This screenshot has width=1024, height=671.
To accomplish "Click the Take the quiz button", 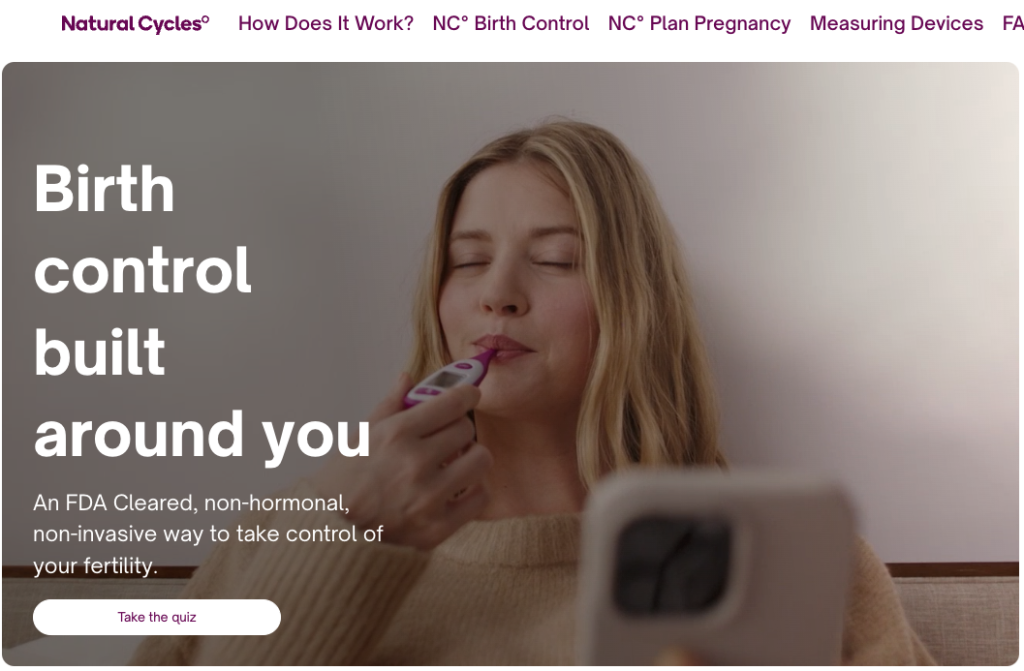I will tap(157, 617).
